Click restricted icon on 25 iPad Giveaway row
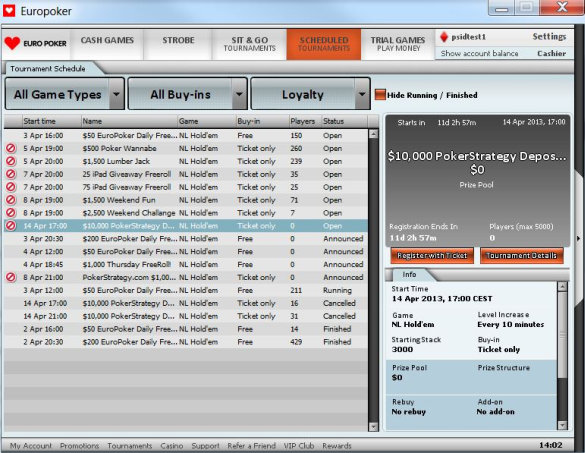This screenshot has height=453, width=585. [11, 174]
